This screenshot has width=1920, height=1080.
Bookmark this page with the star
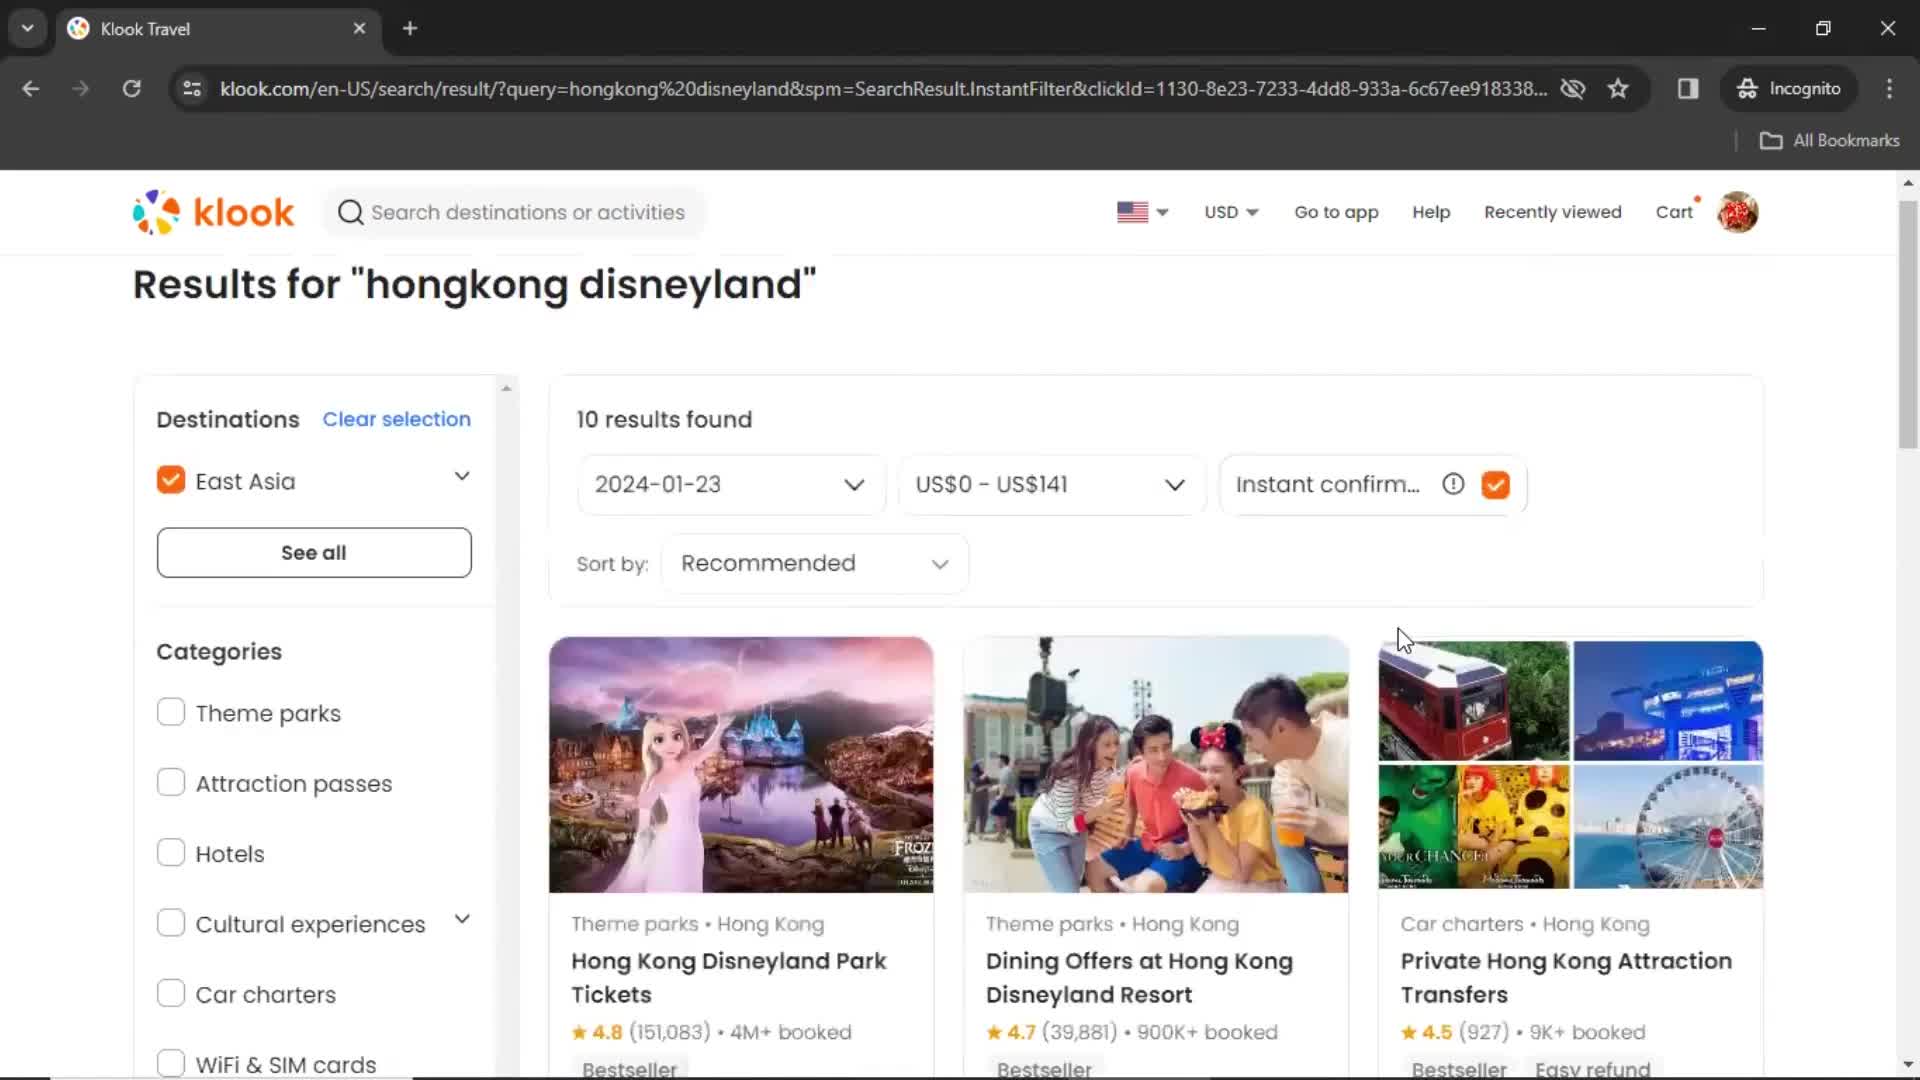pyautogui.click(x=1618, y=89)
